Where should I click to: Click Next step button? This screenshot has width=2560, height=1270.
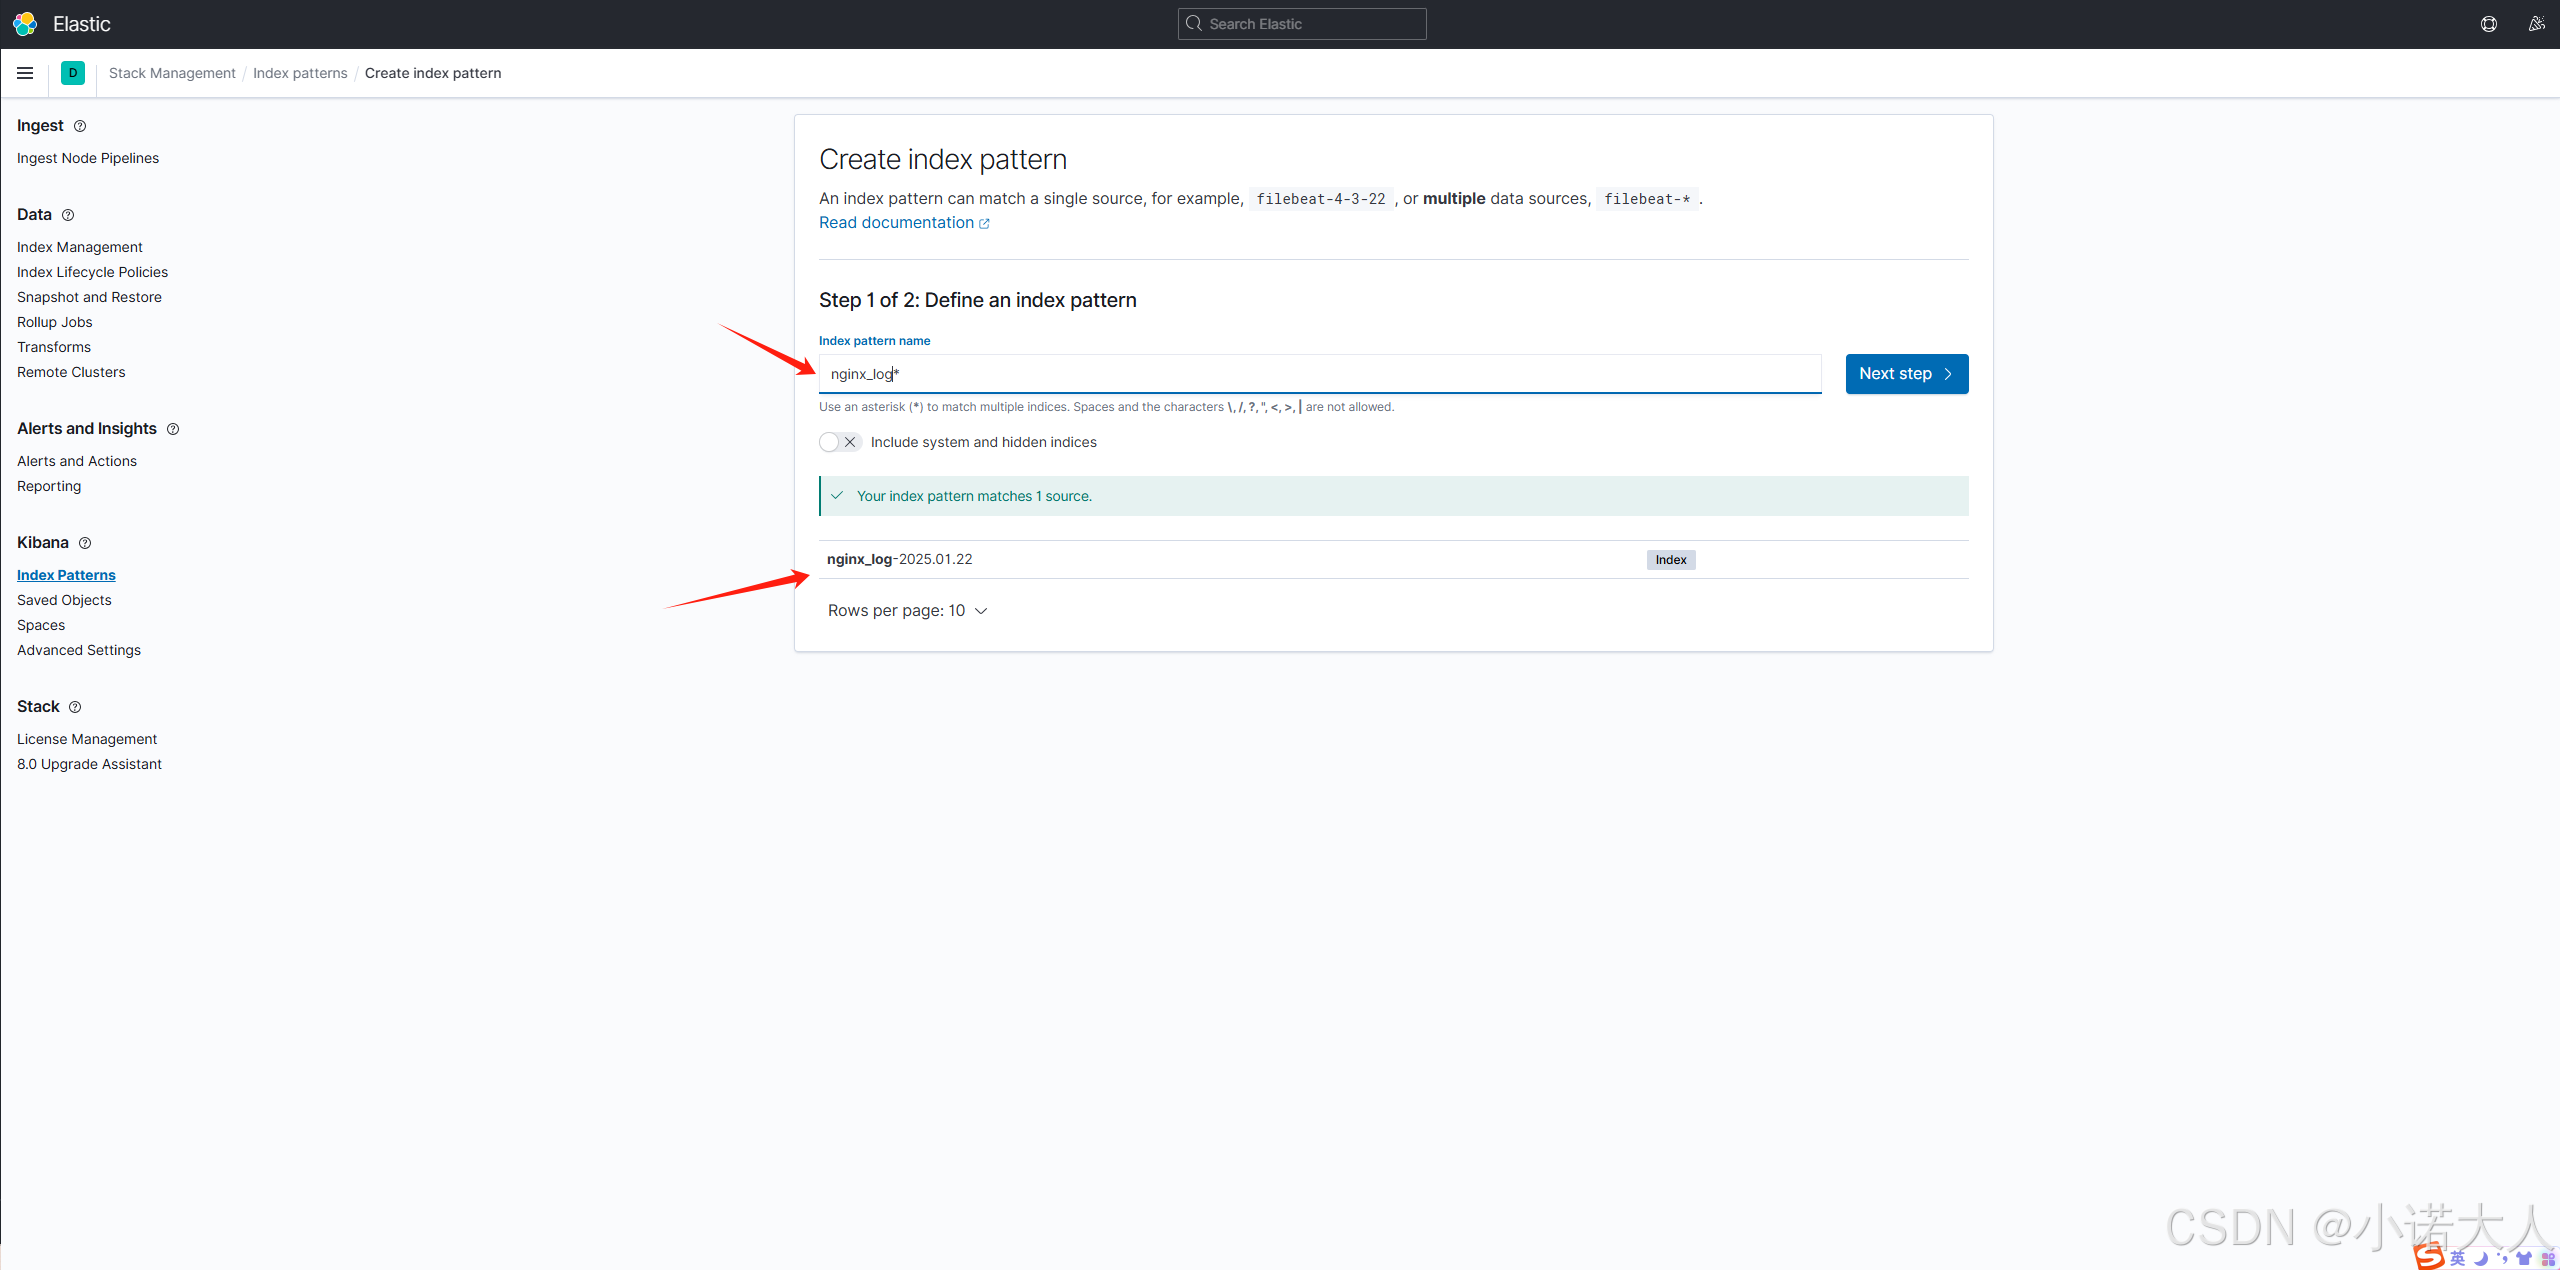(1905, 372)
